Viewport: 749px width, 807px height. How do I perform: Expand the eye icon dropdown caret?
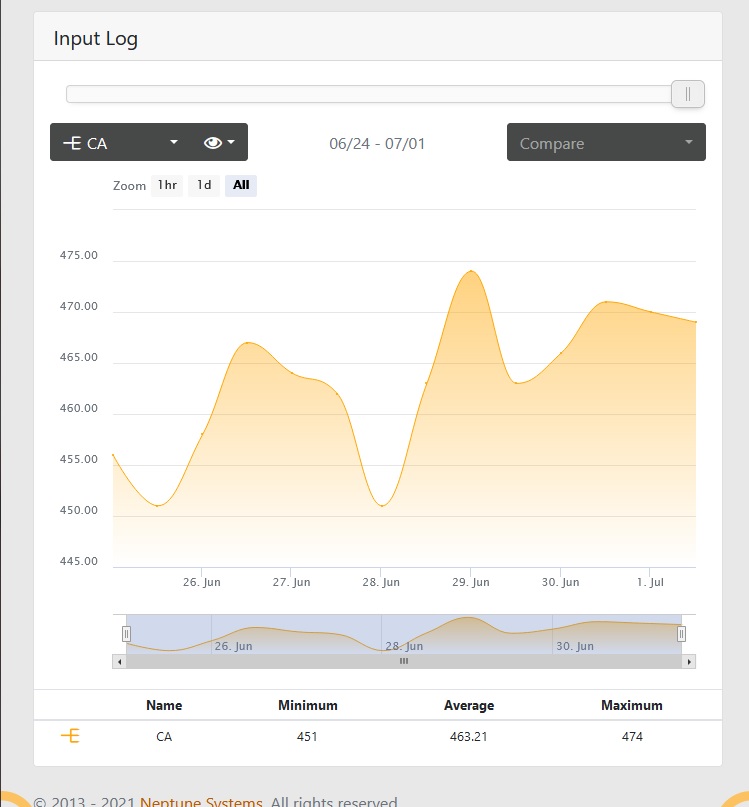click(231, 142)
